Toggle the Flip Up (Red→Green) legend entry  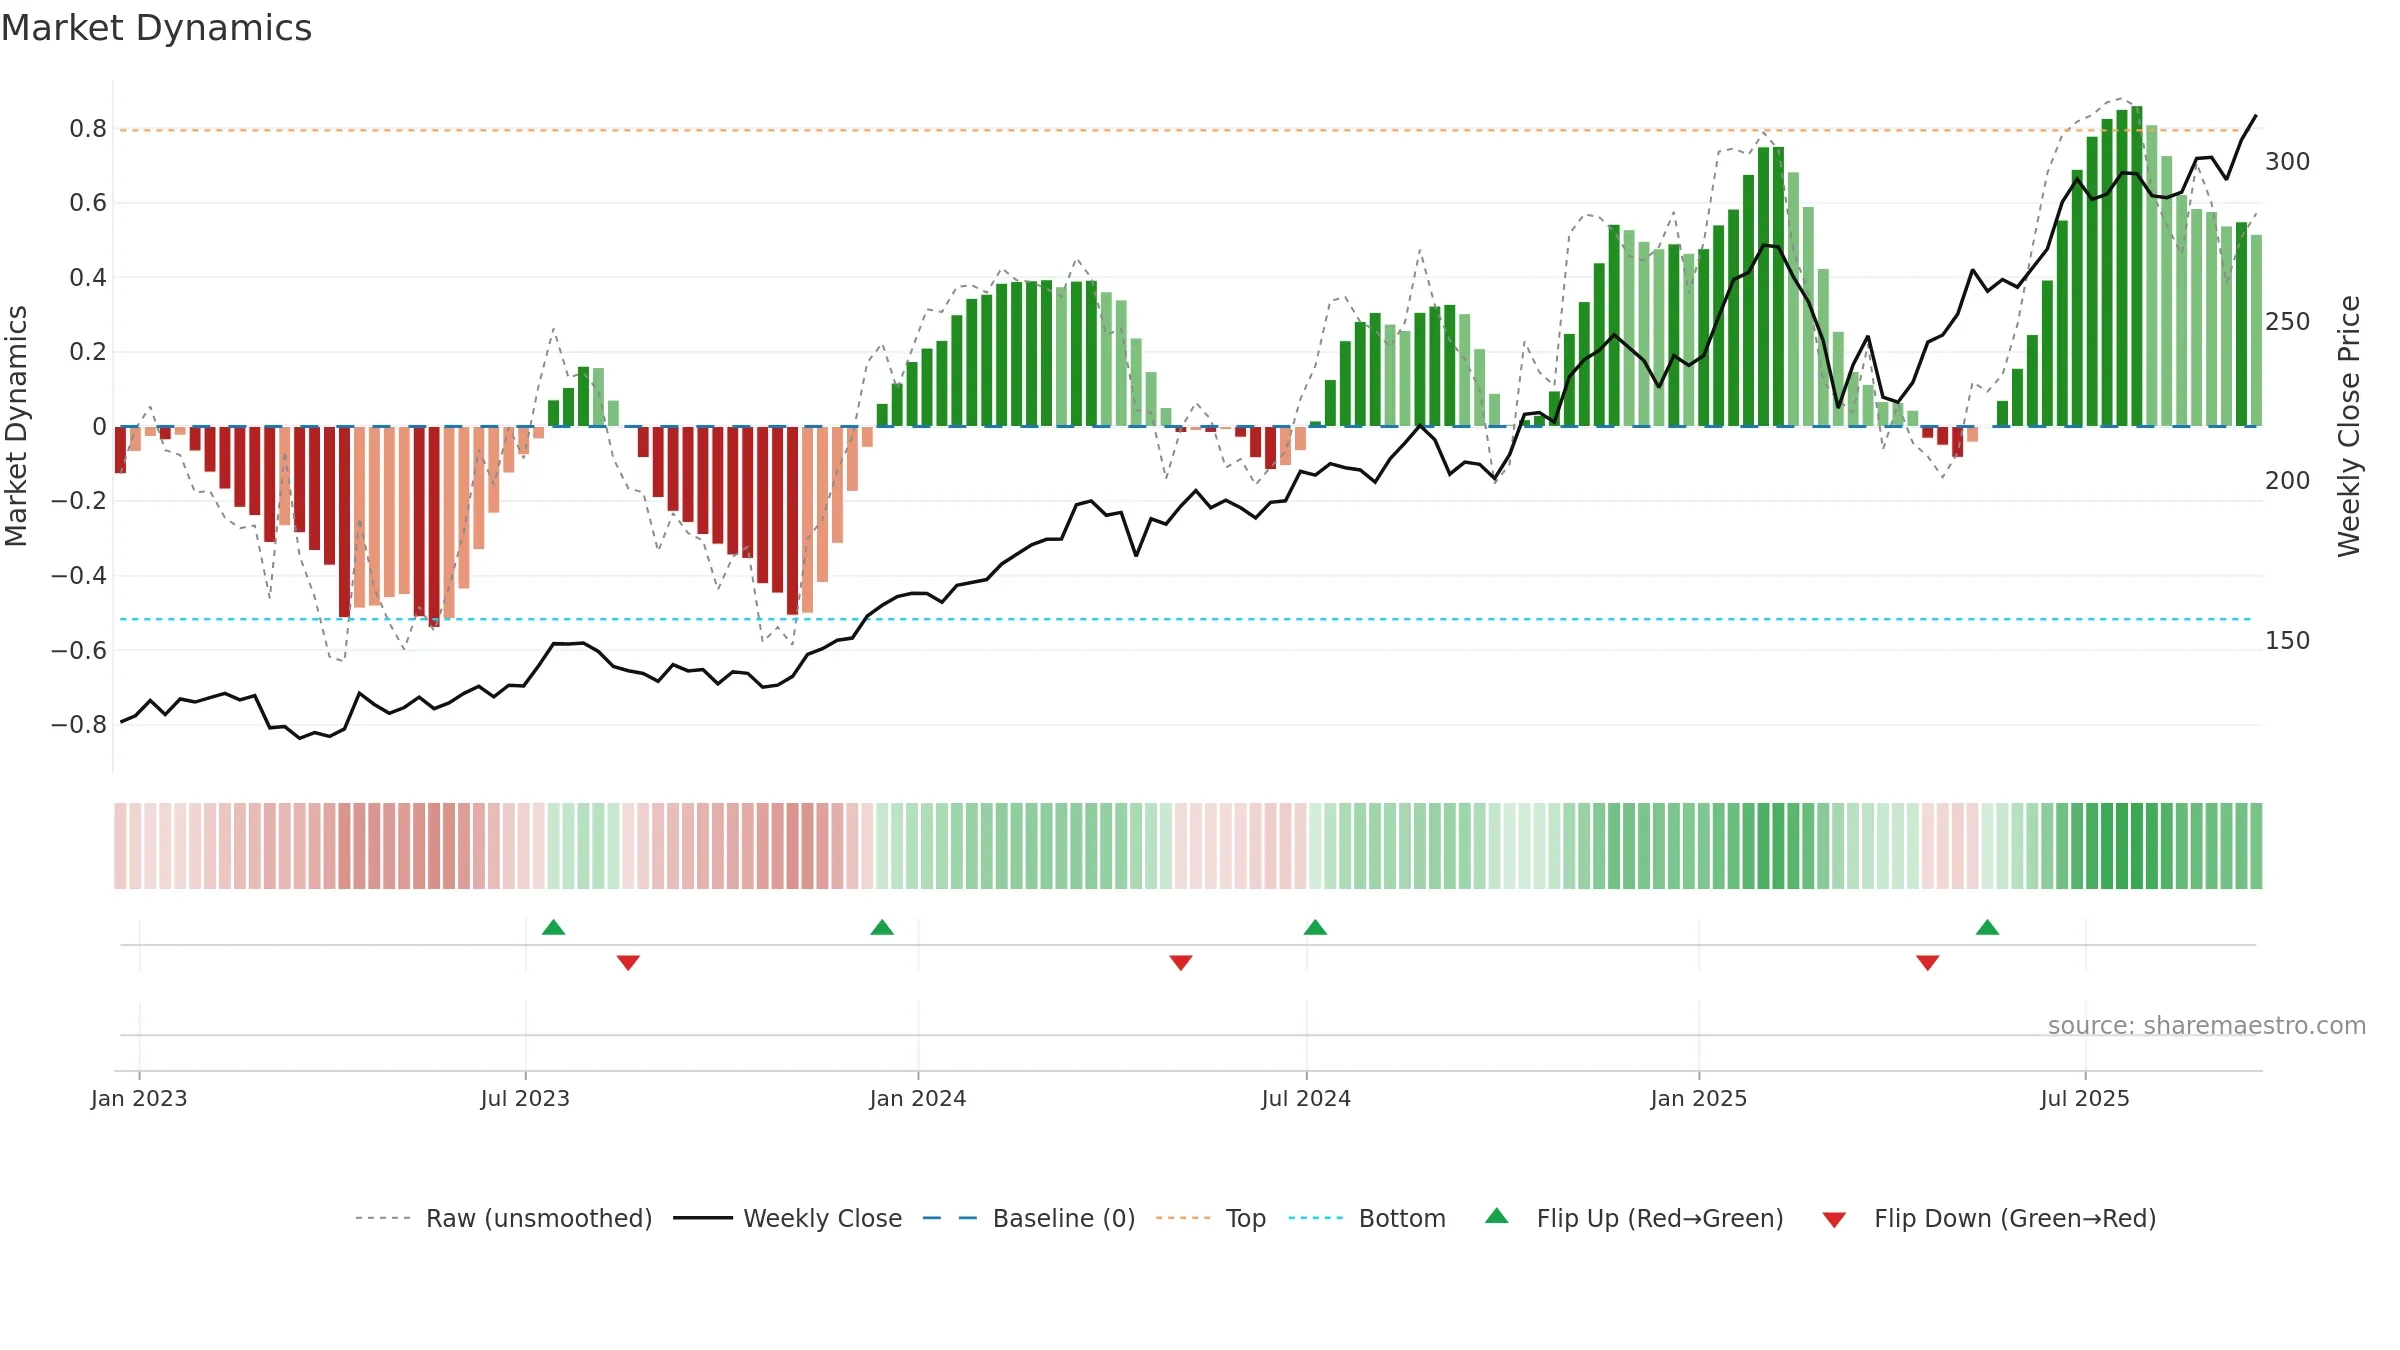pos(1634,1218)
